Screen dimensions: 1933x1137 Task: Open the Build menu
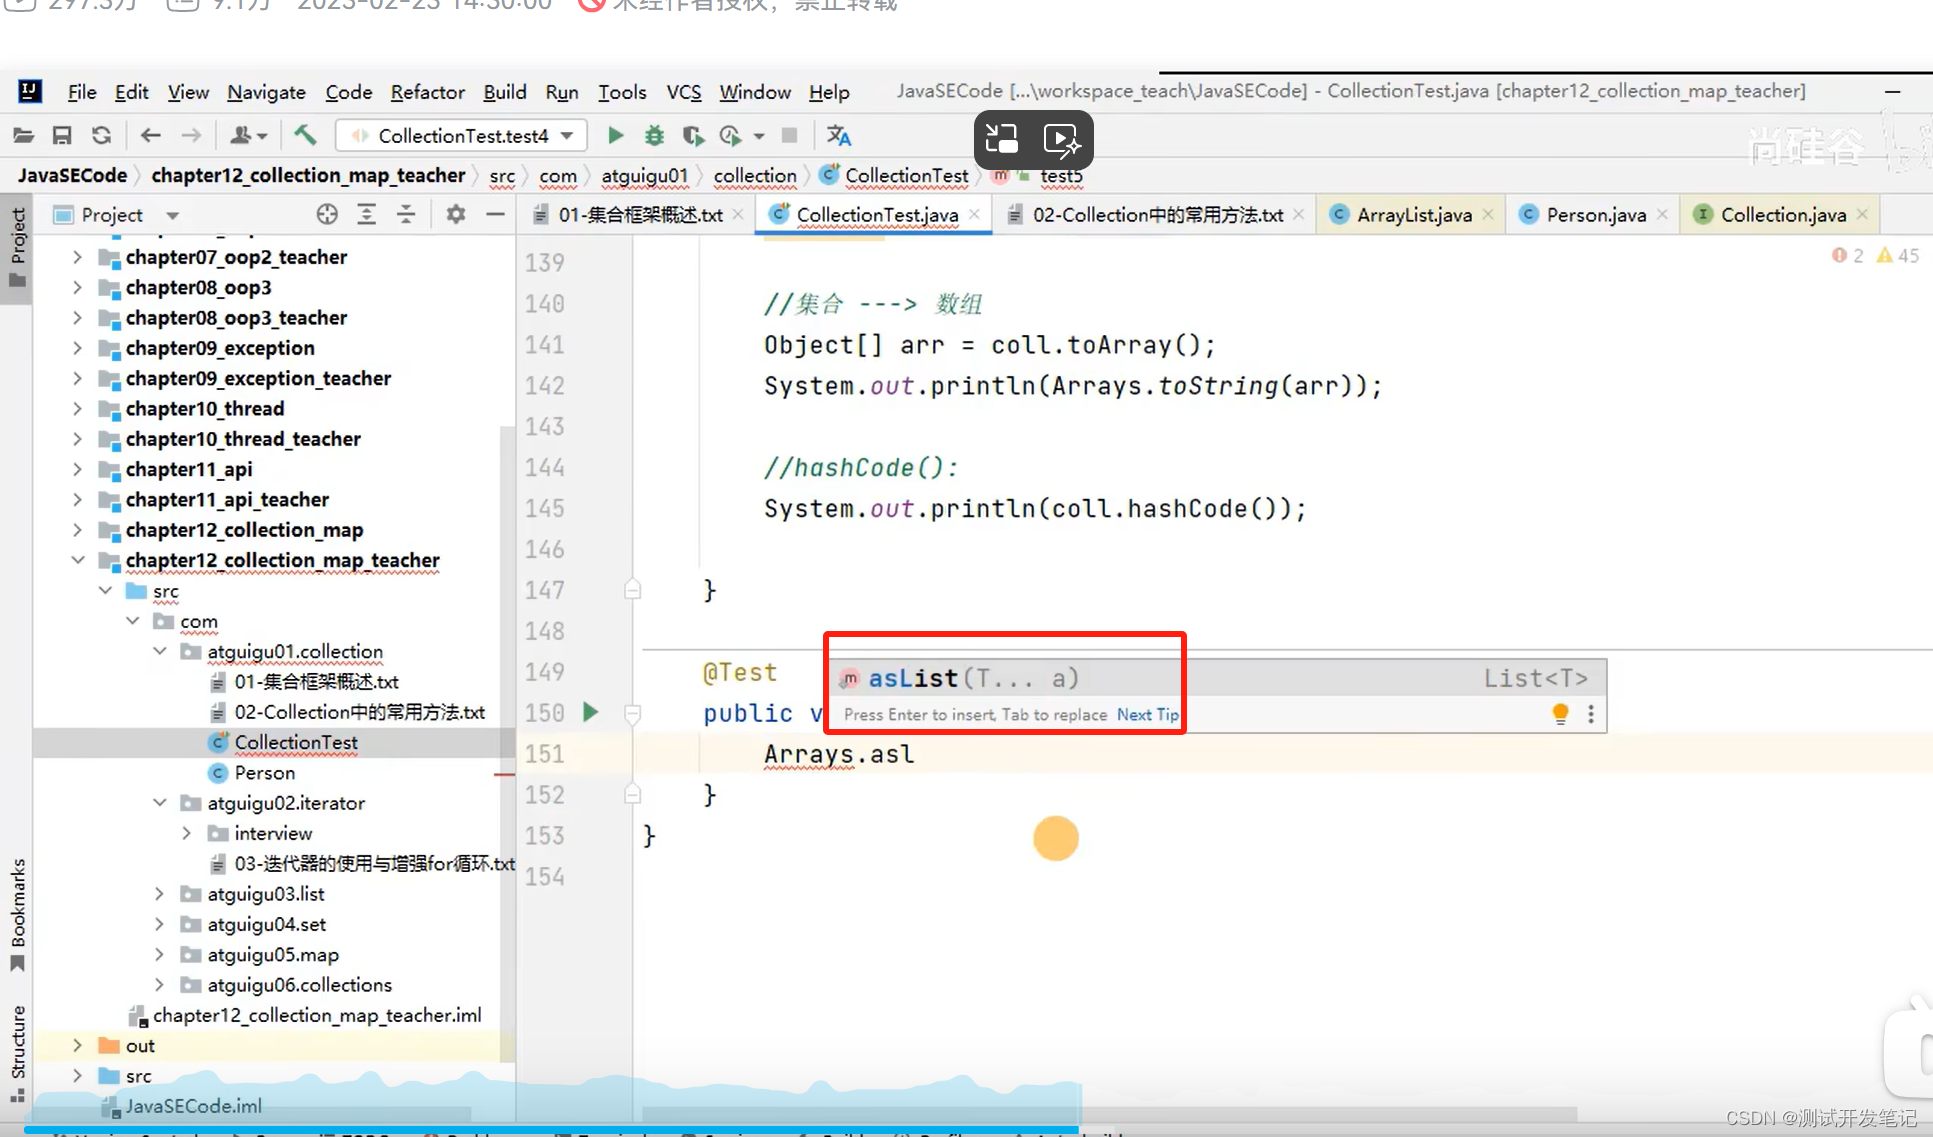(504, 92)
